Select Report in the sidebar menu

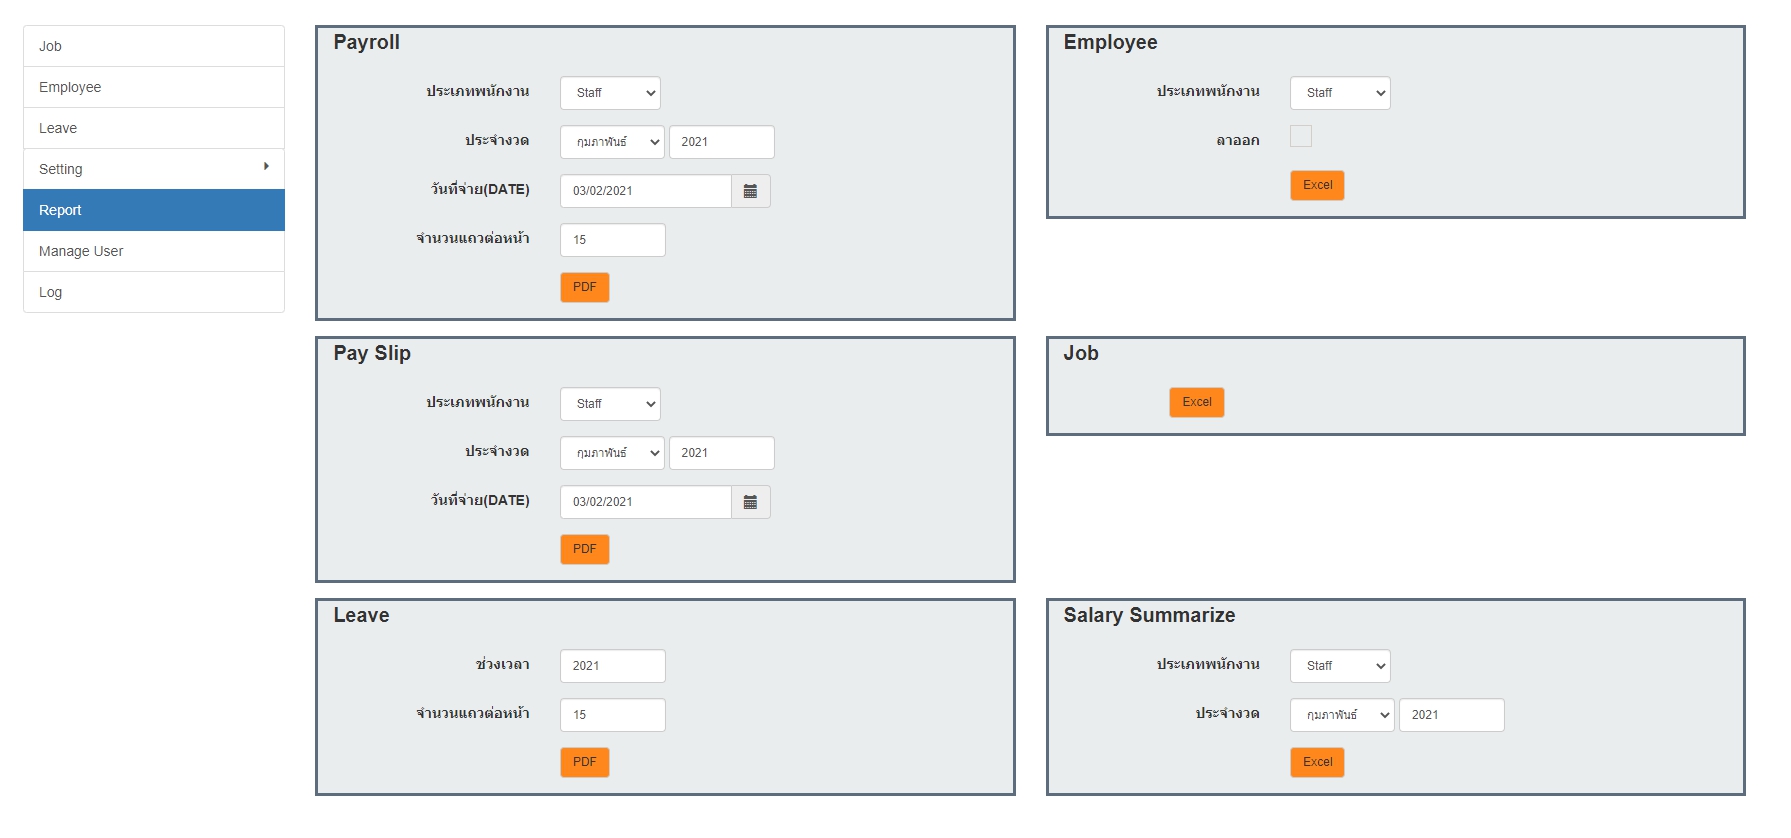click(154, 210)
